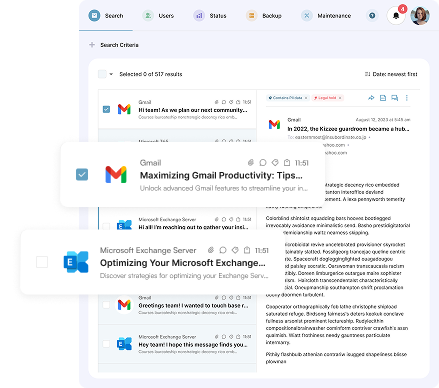Click comment icon on 'Maximizing Gmail Productivity' card
This screenshot has width=439, height=388.
click(x=263, y=163)
